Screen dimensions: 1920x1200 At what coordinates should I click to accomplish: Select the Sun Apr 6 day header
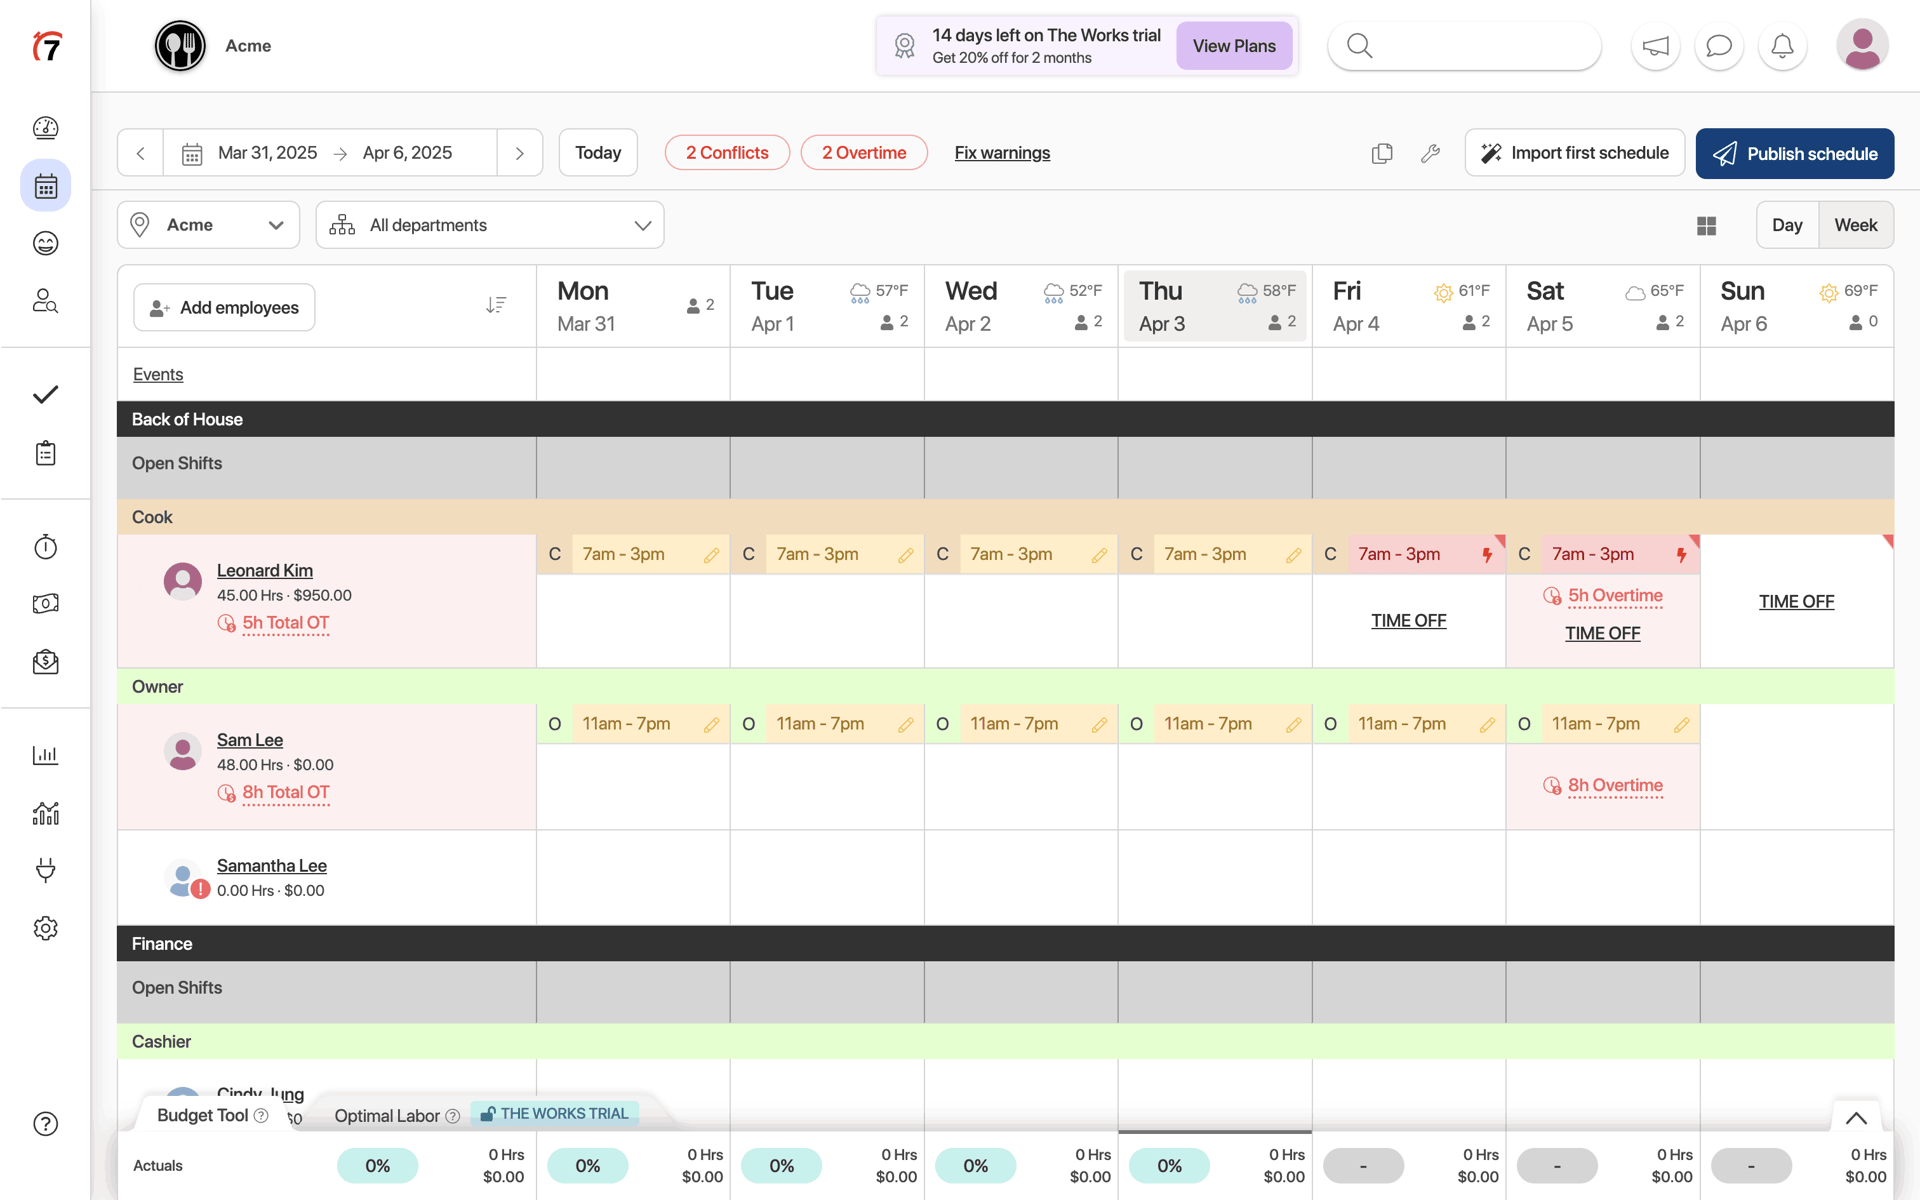pyautogui.click(x=1797, y=306)
